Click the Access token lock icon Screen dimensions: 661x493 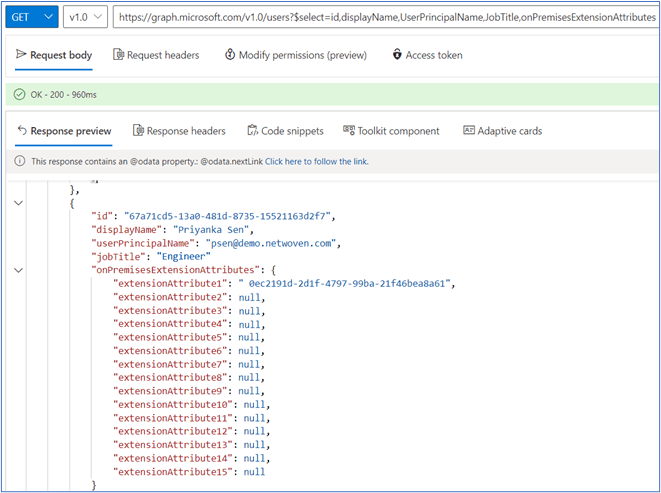coord(397,54)
